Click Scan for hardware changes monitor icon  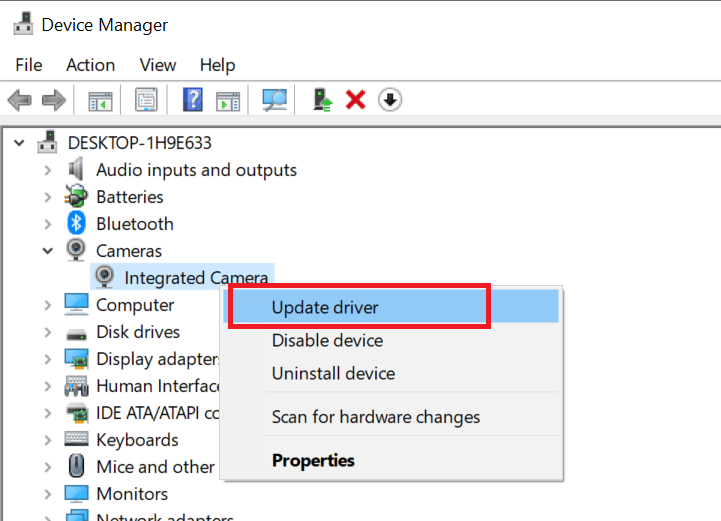[275, 100]
